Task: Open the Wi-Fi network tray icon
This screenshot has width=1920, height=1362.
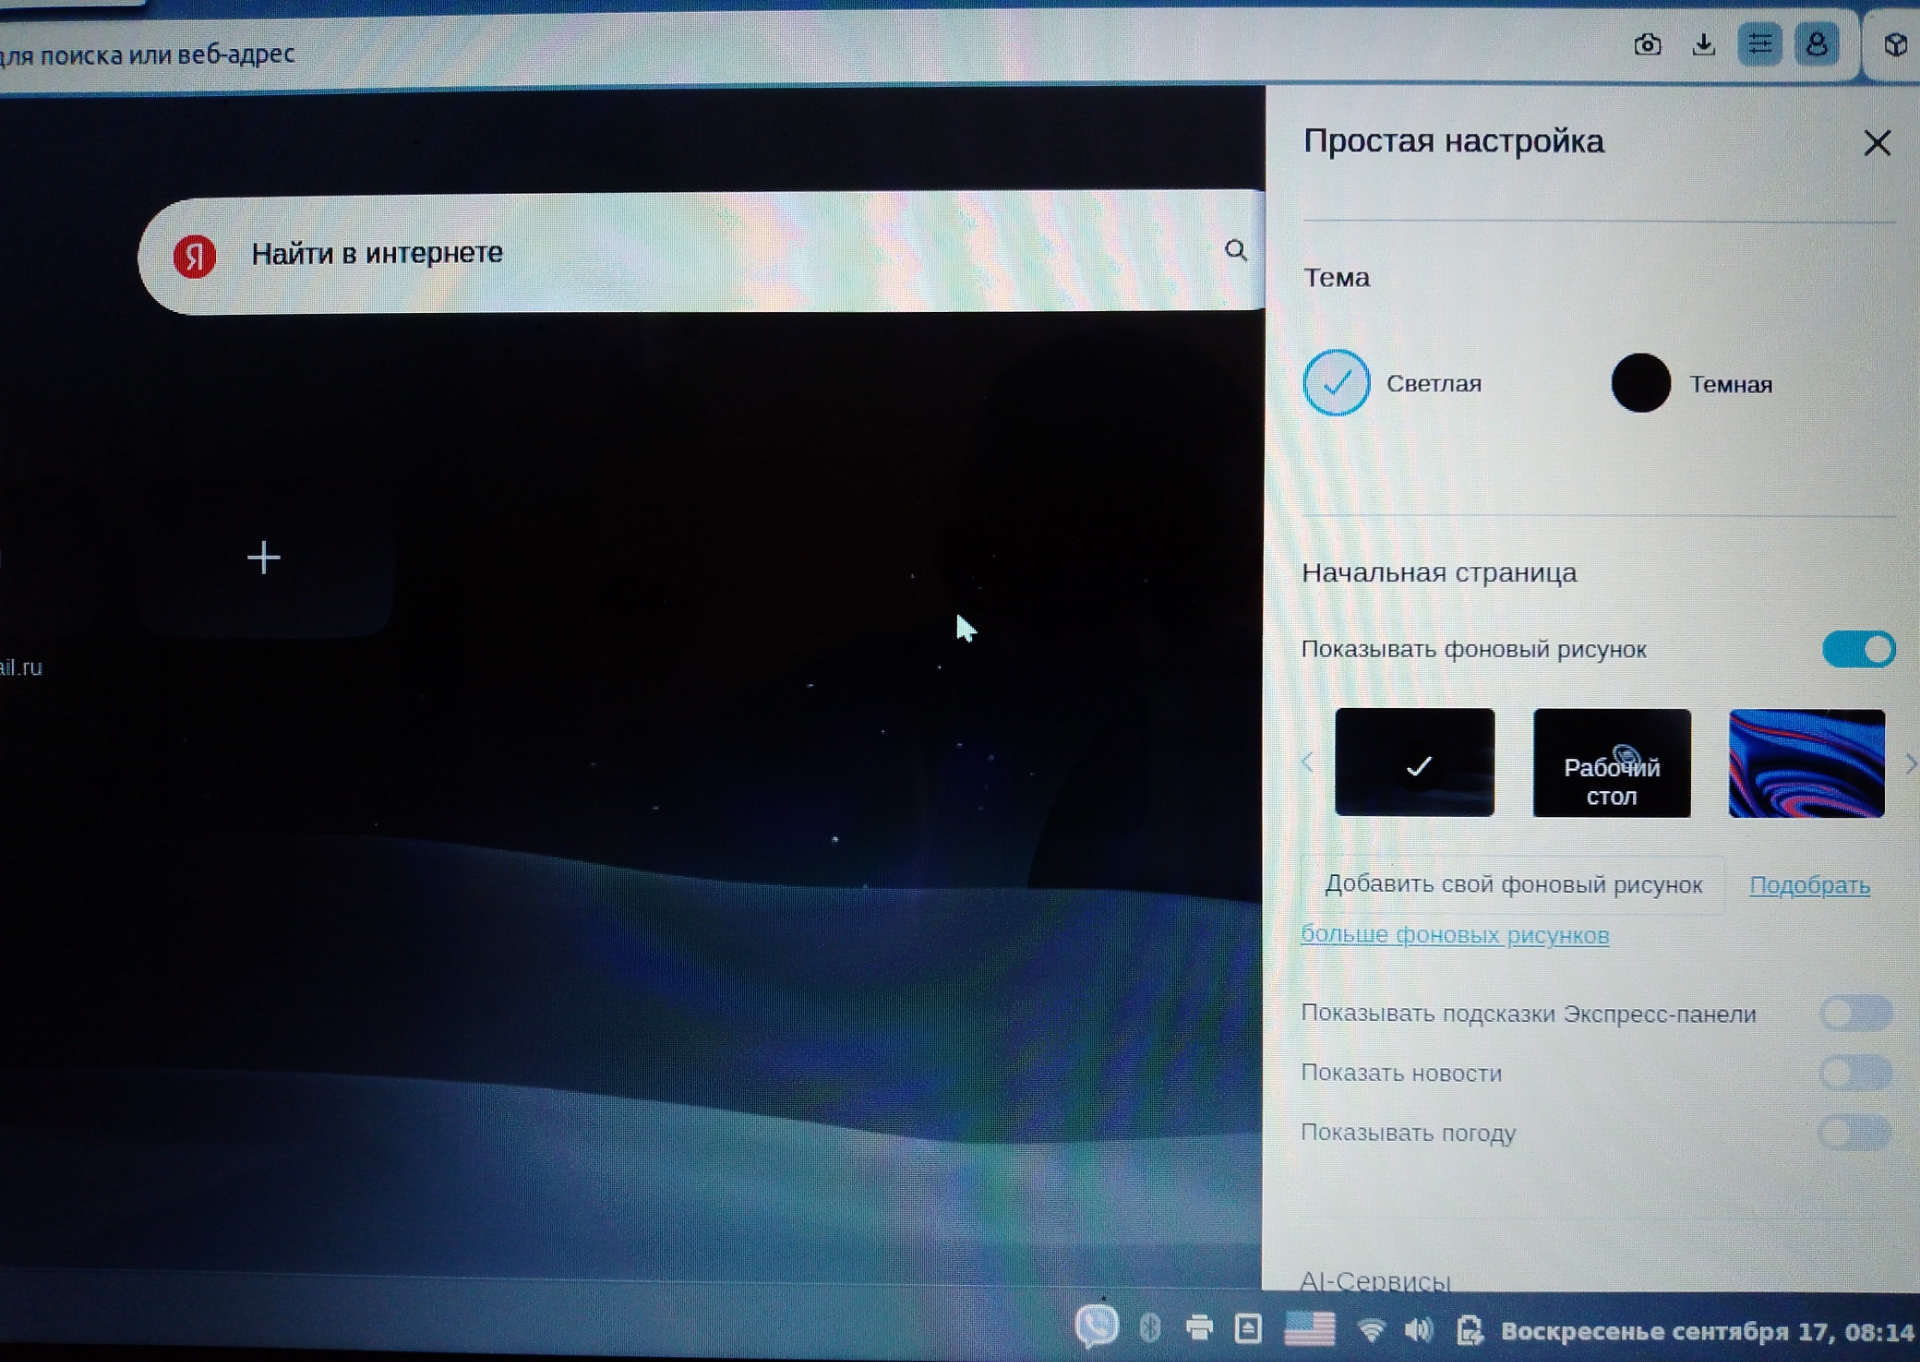Action: click(1371, 1329)
